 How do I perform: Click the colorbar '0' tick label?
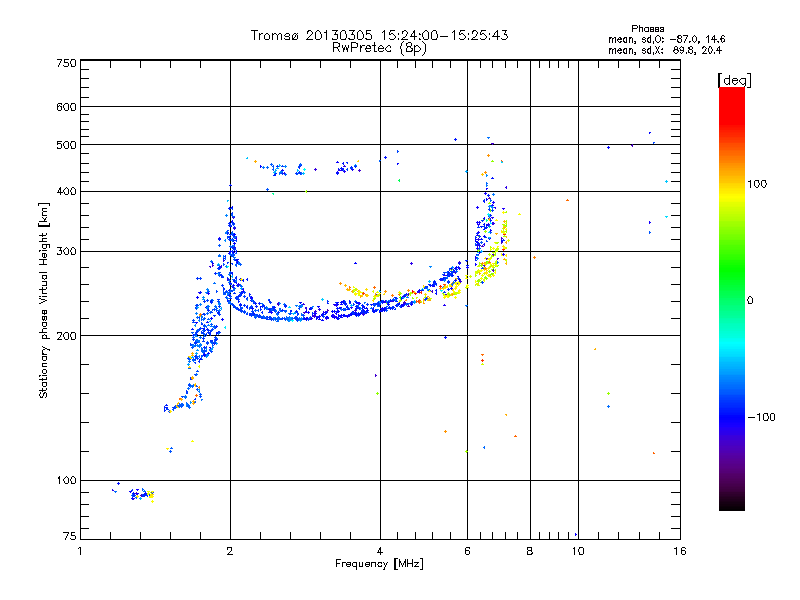point(750,301)
